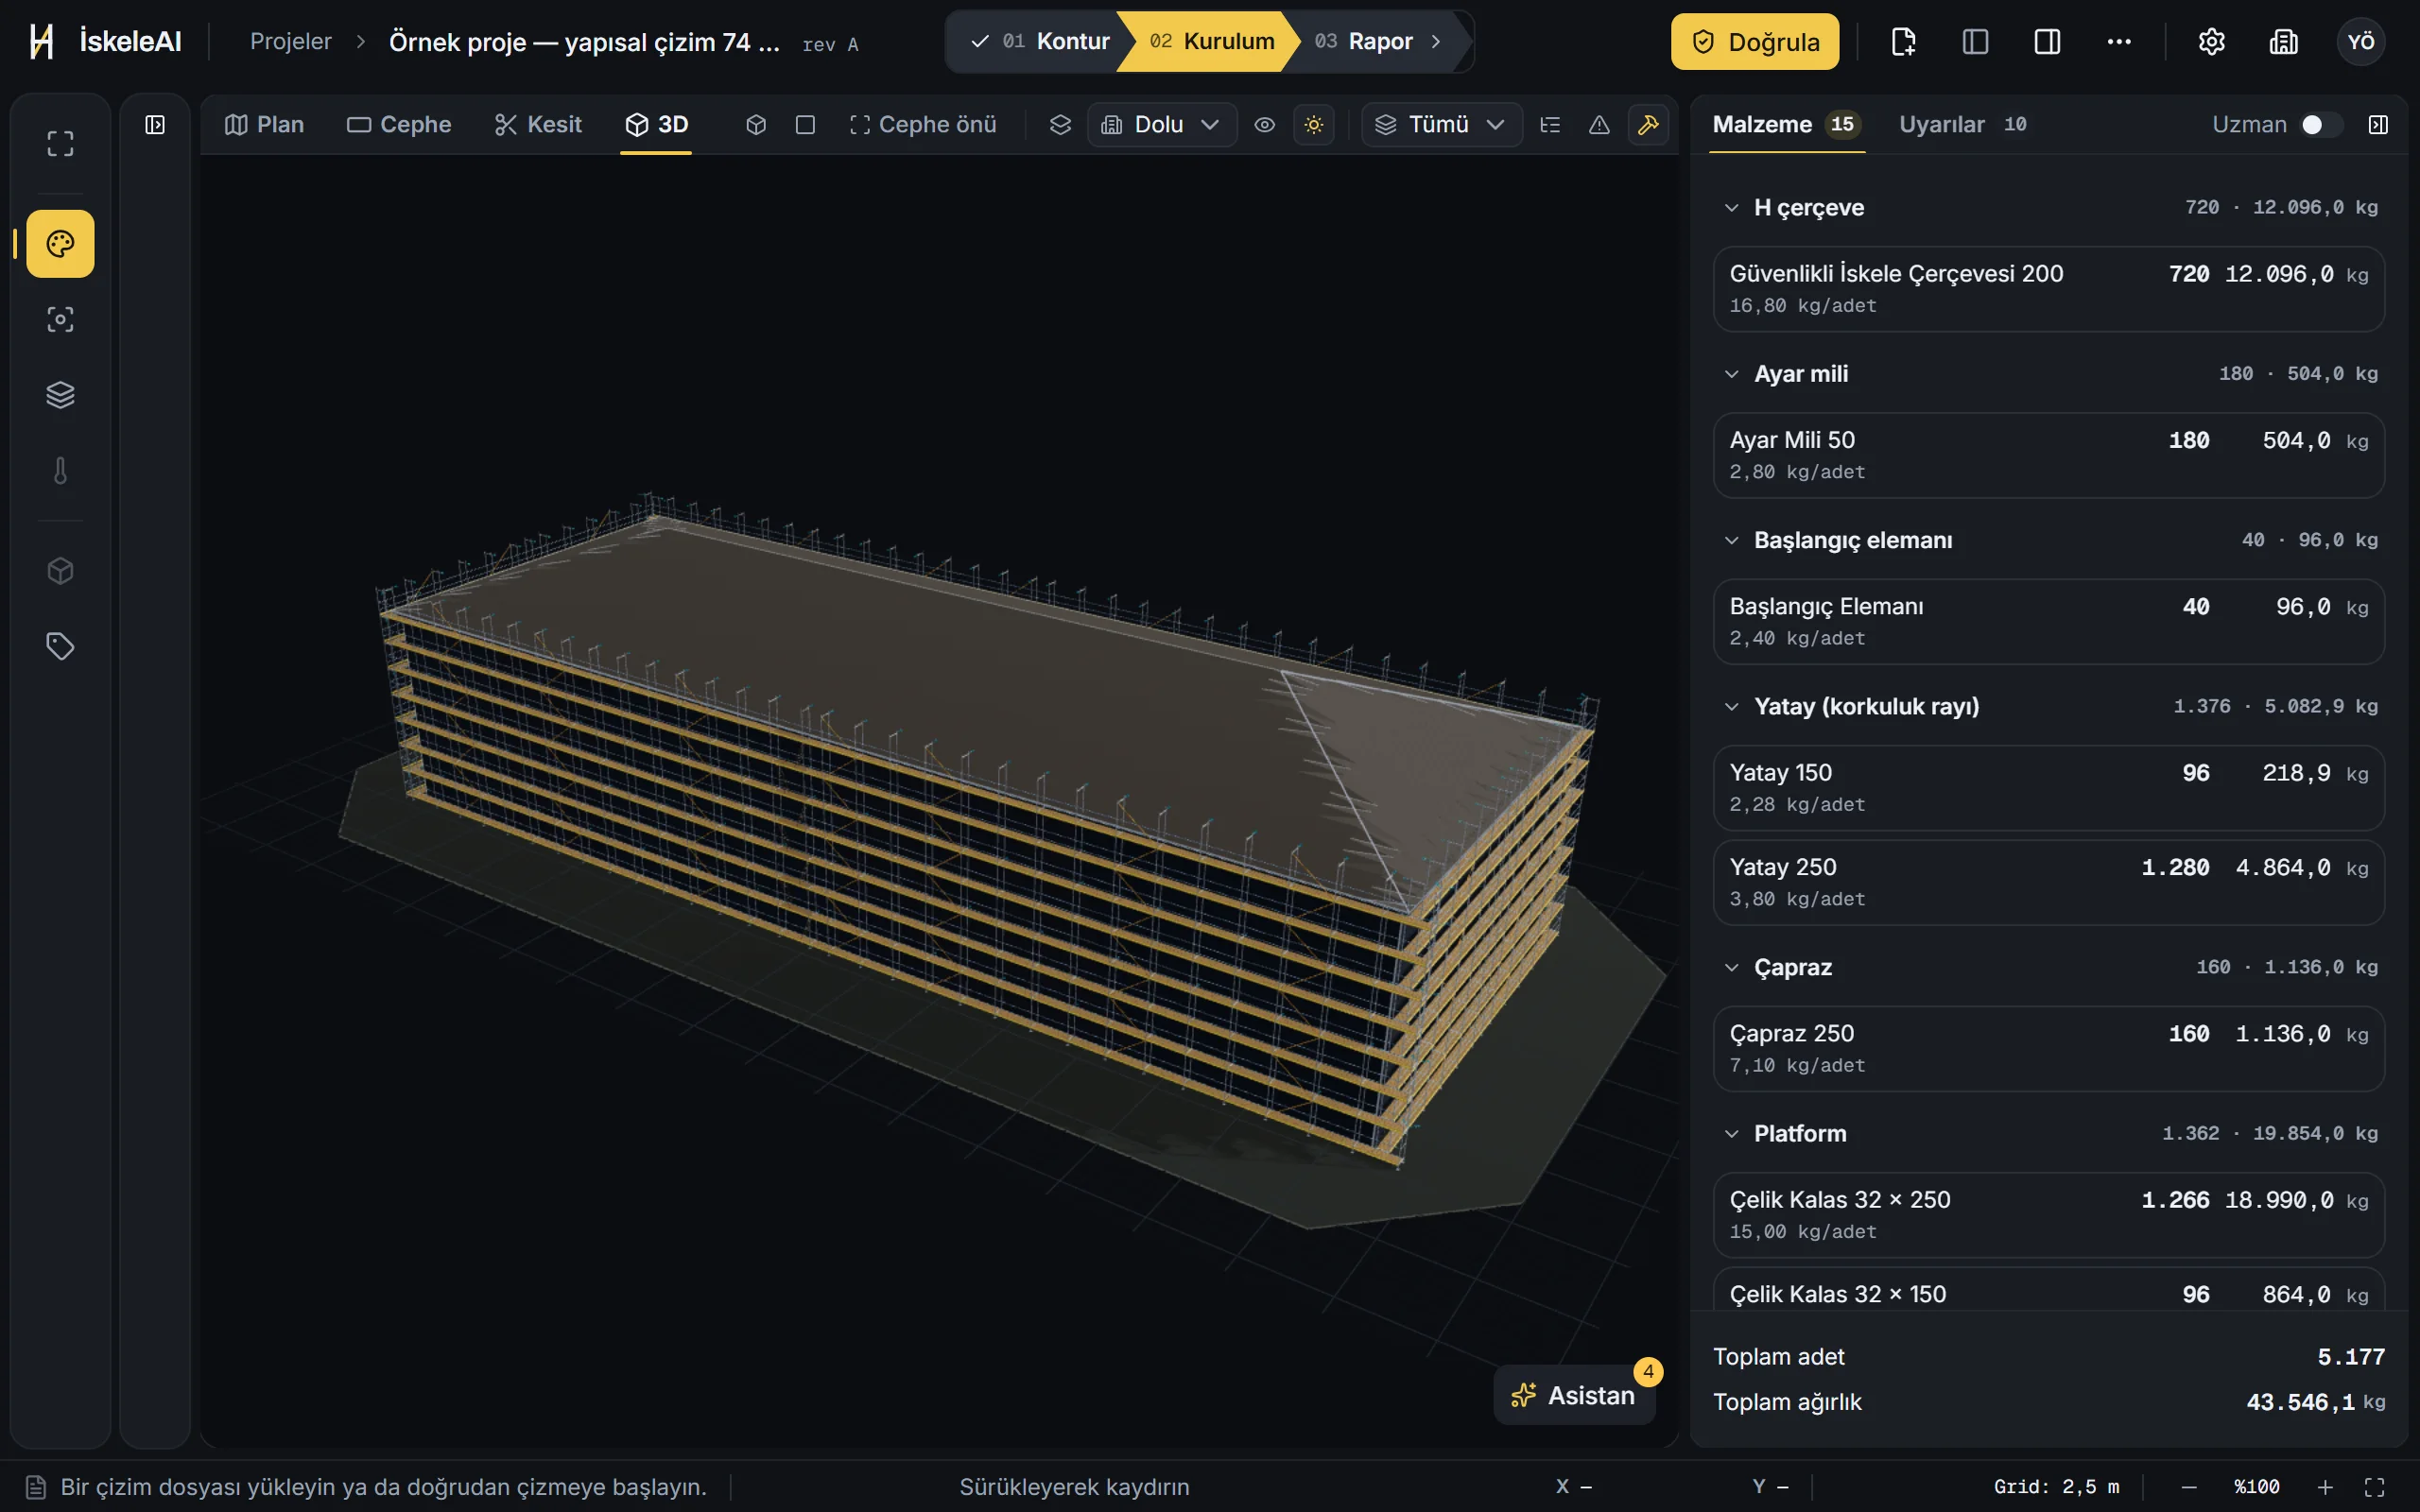Click the highlighted hammer tool icon
This screenshot has height=1512, width=2420.
(1648, 125)
